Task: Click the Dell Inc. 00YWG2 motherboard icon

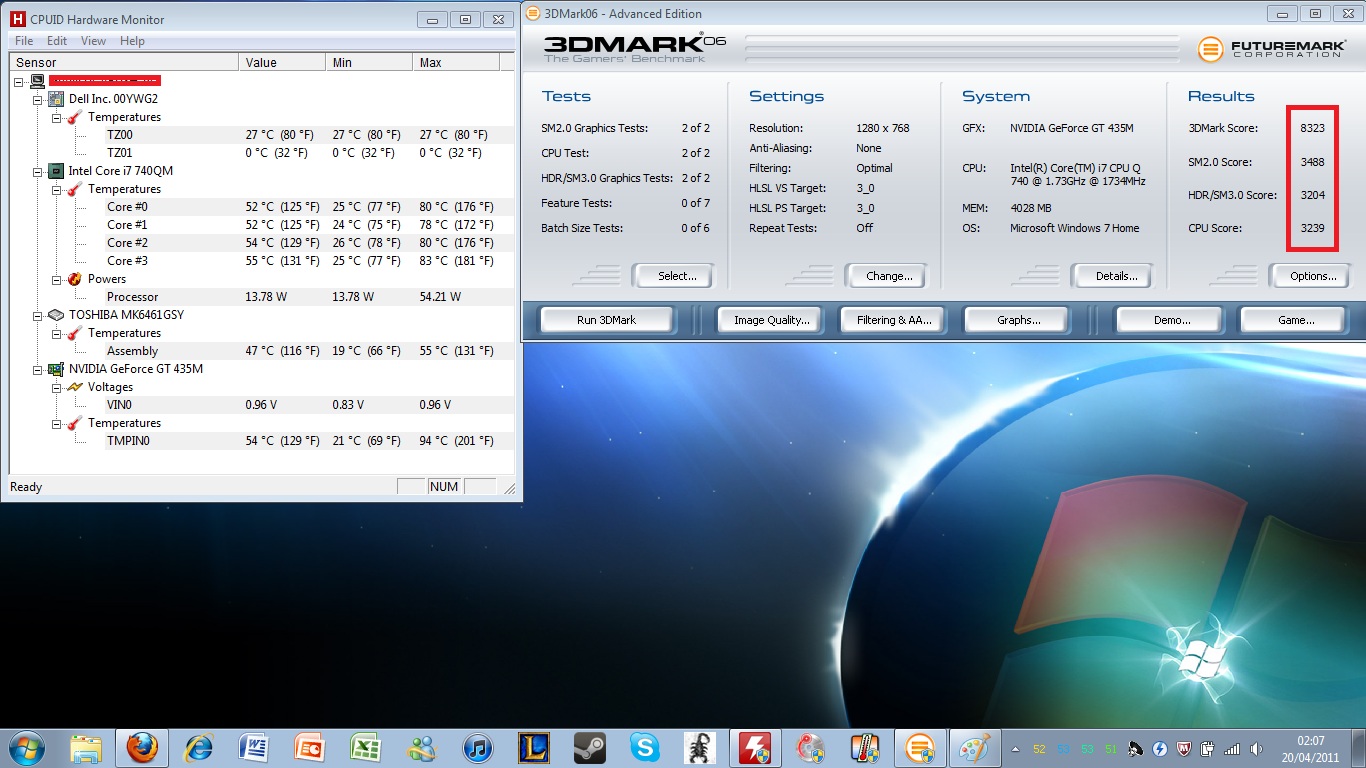Action: [x=56, y=99]
